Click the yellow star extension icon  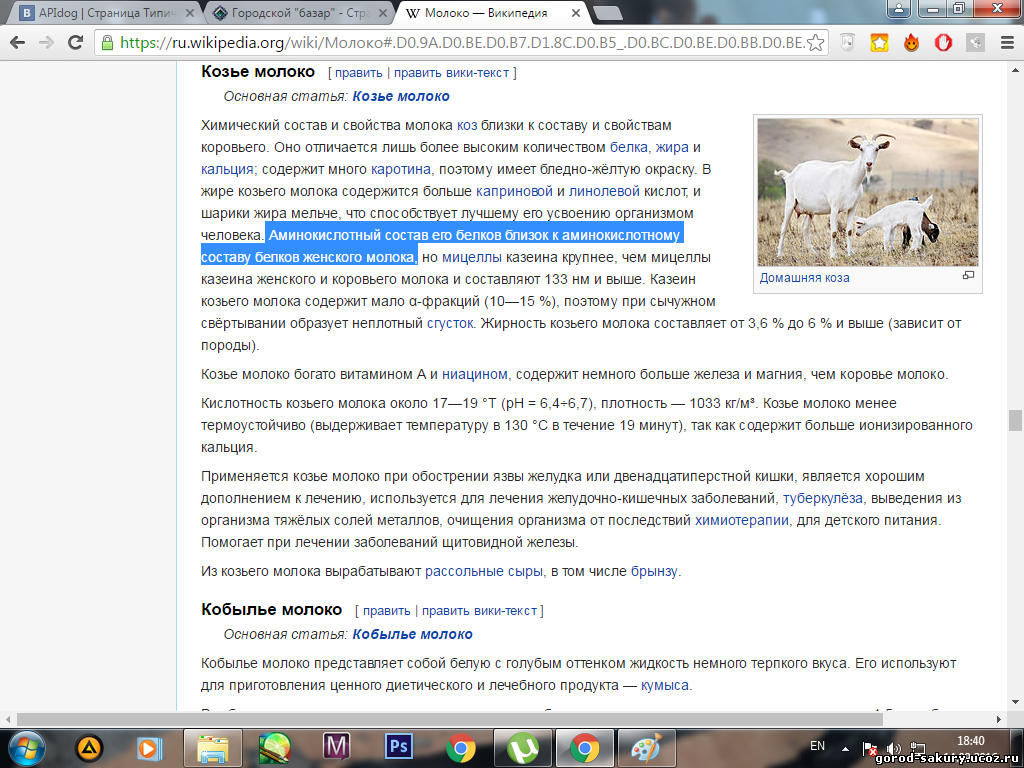pos(879,43)
